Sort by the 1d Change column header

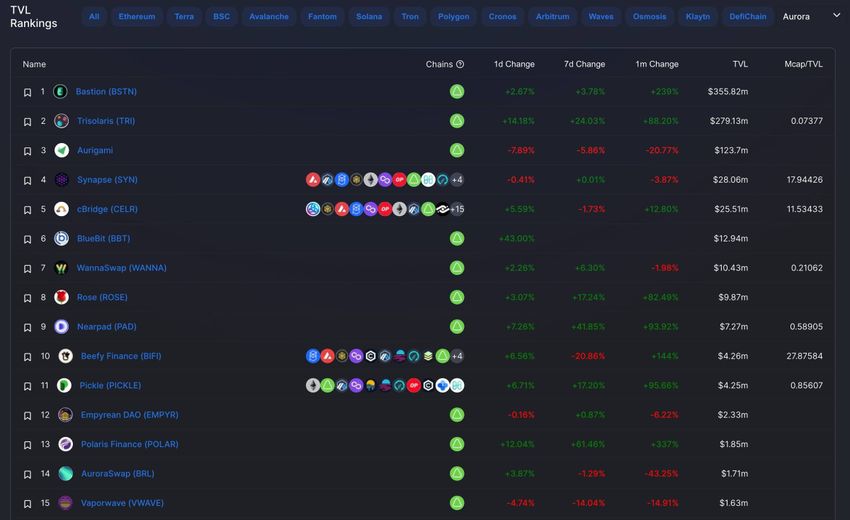pyautogui.click(x=514, y=64)
